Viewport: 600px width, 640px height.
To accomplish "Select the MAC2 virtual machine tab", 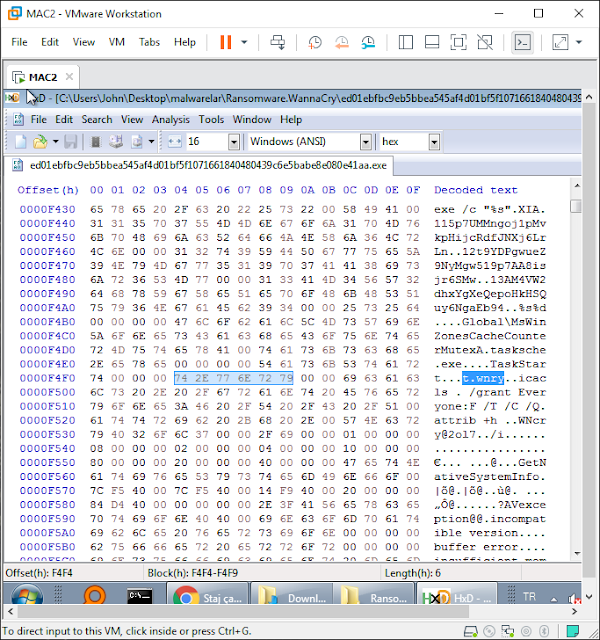I will [42, 77].
